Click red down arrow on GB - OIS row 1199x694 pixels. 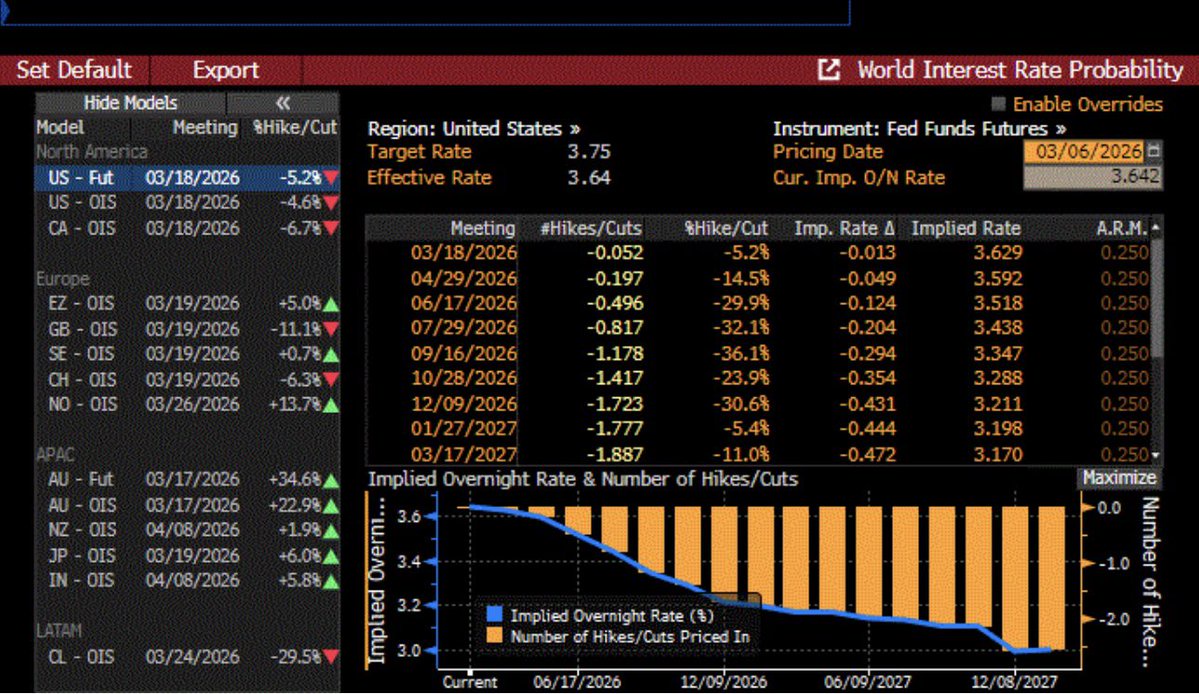tap(331, 329)
